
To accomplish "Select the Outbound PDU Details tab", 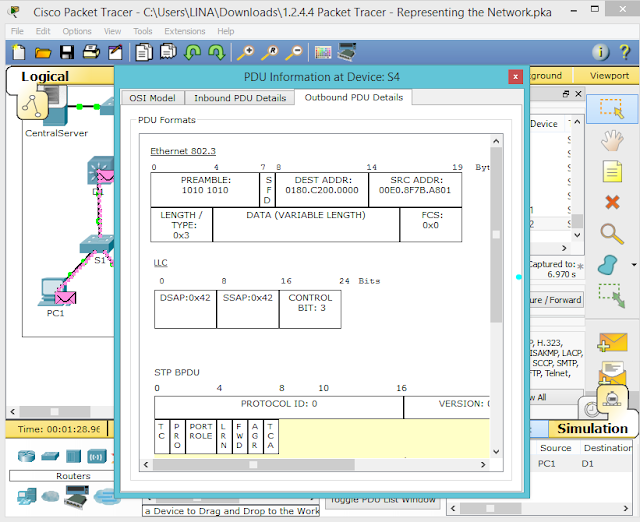I will coord(353,97).
